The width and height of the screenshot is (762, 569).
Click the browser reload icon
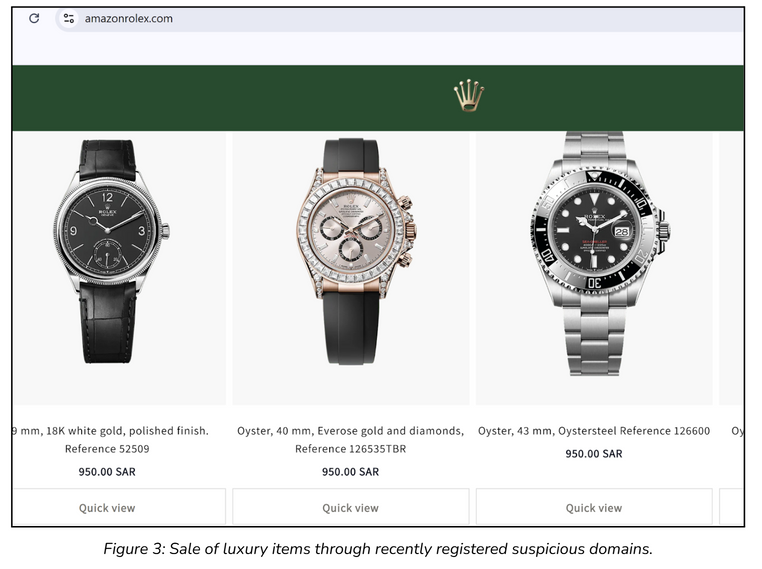point(34,18)
